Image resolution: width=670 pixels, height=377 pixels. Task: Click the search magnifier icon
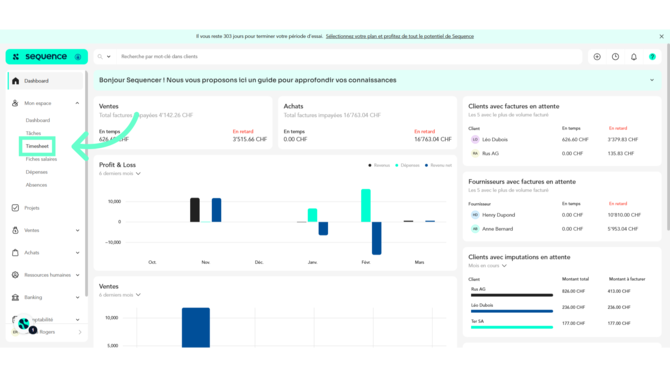coord(100,56)
